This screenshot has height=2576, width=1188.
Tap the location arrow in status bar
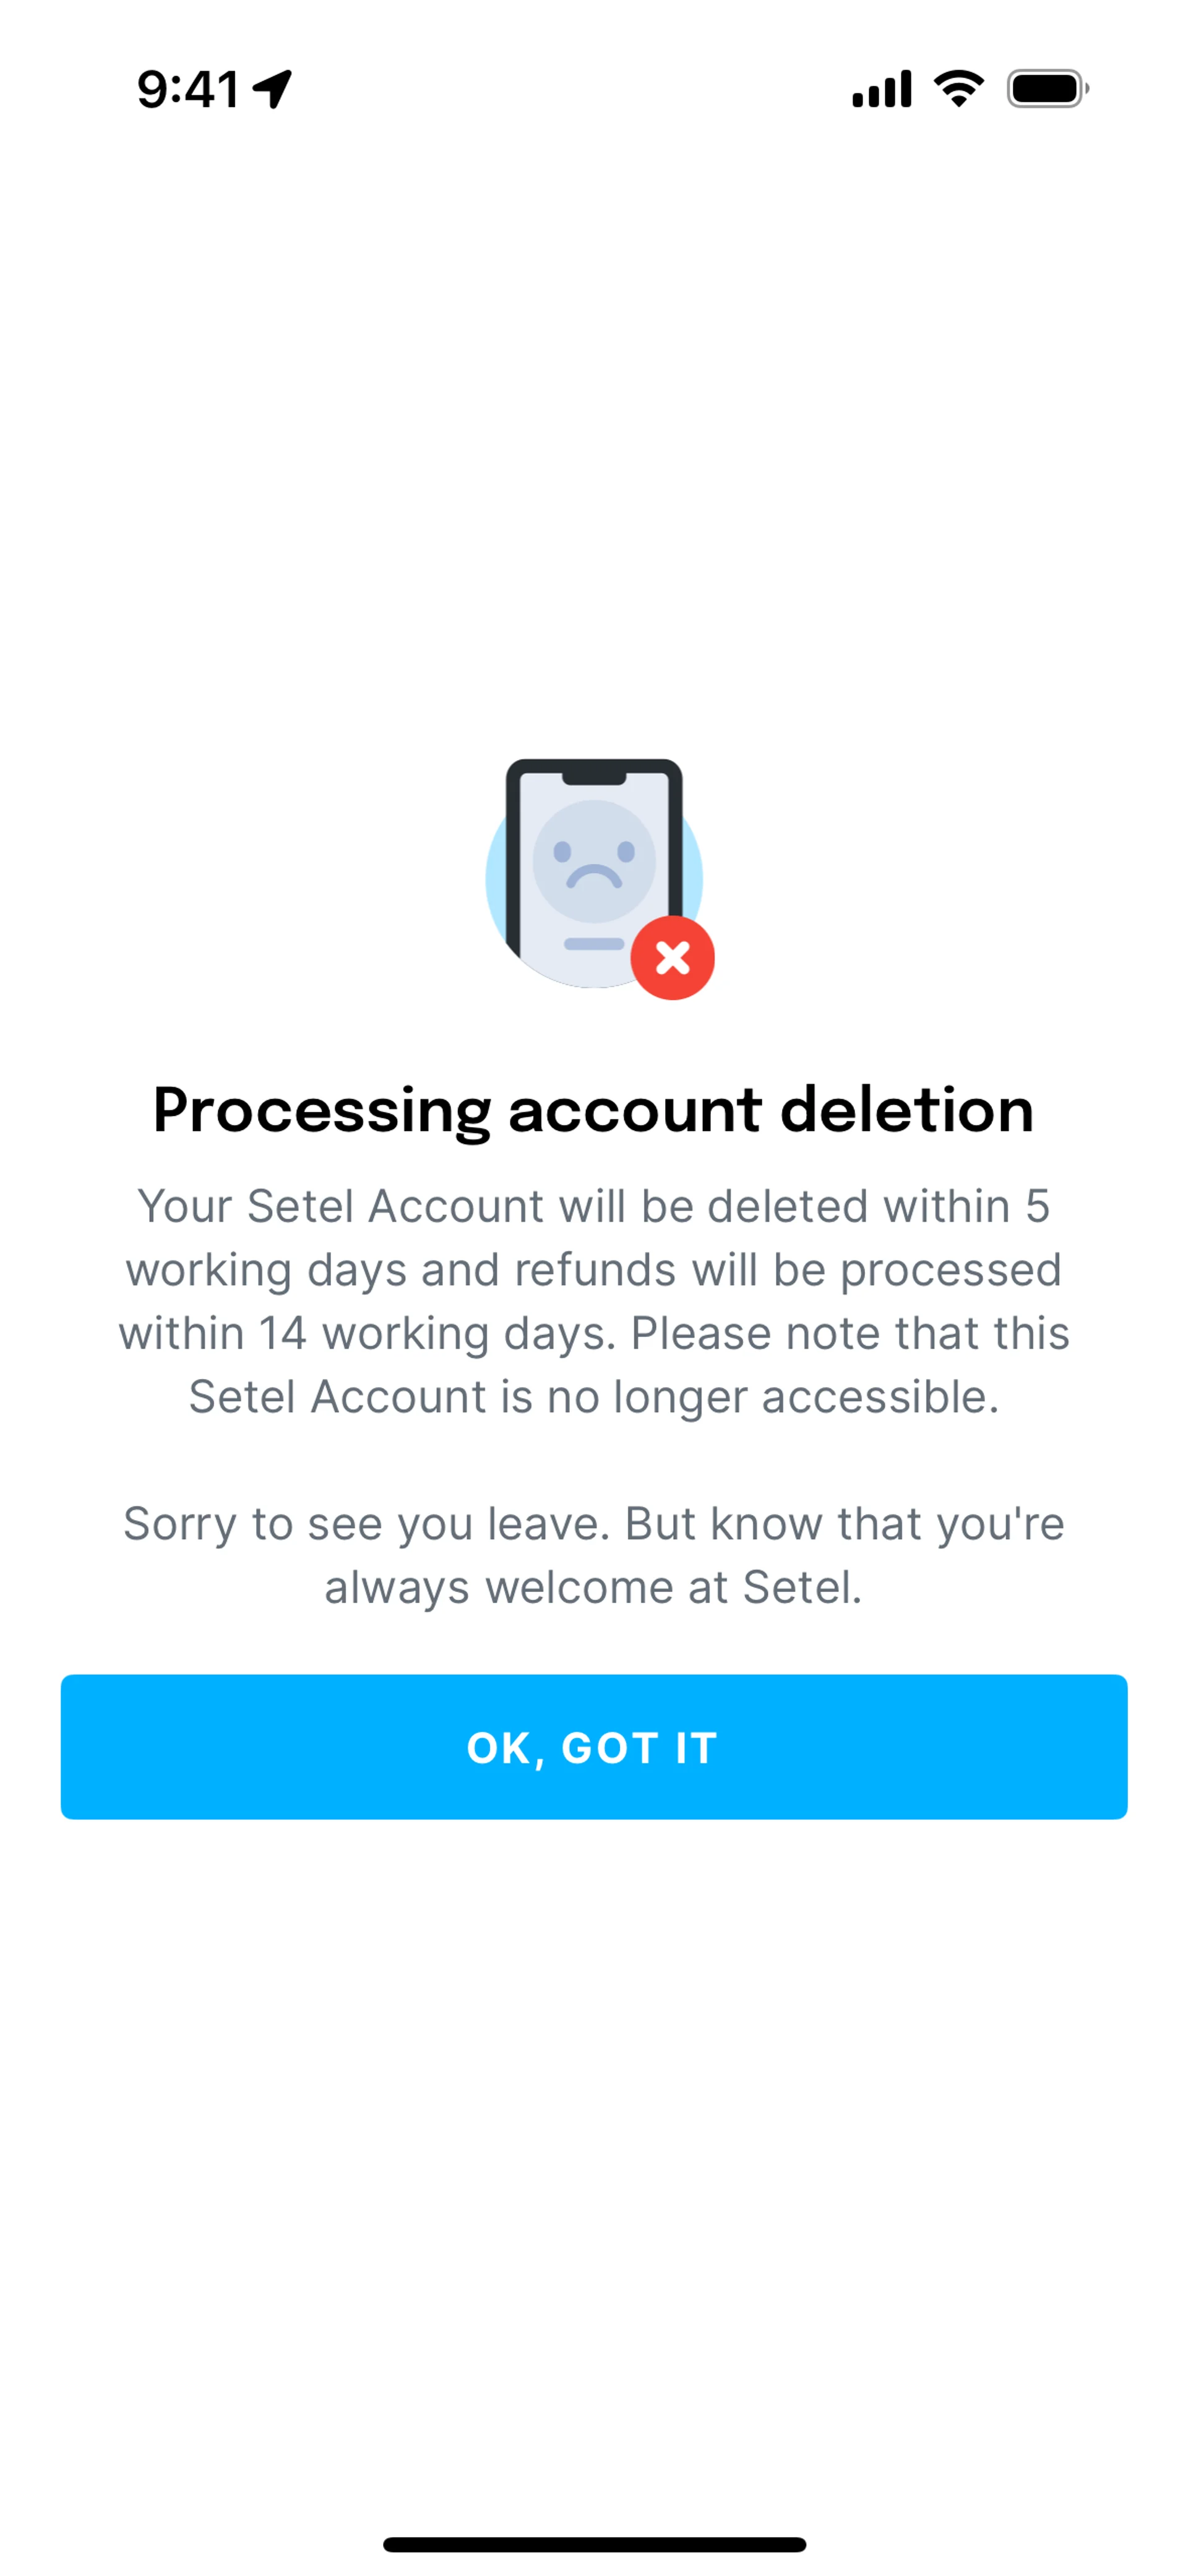[272, 89]
